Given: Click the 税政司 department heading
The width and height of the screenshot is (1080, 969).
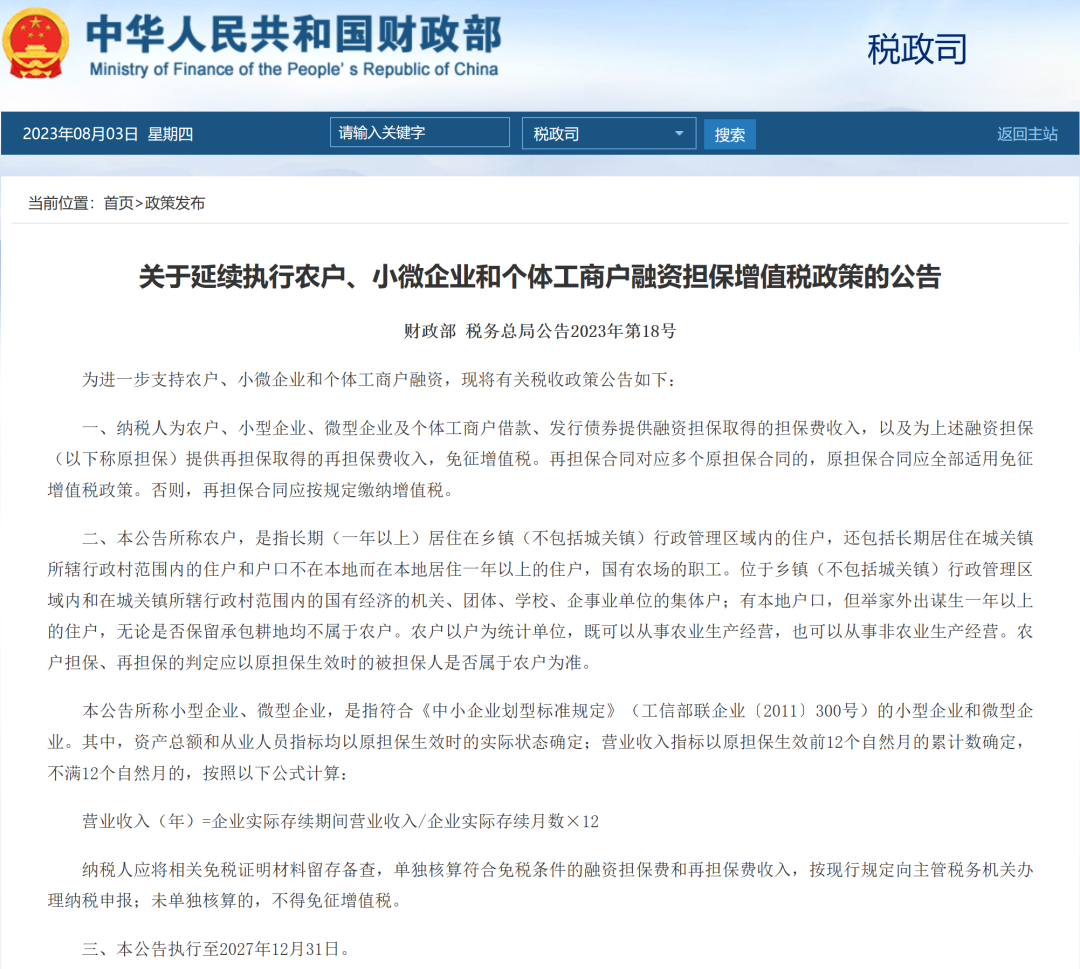Looking at the screenshot, I should pyautogui.click(x=917, y=49).
